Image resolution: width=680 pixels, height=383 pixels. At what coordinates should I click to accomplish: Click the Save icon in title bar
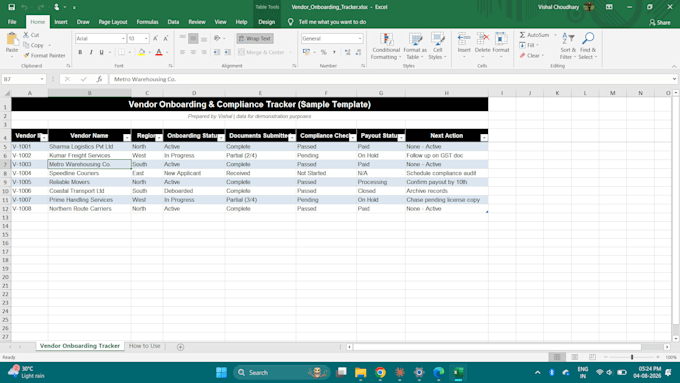[x=12, y=7]
